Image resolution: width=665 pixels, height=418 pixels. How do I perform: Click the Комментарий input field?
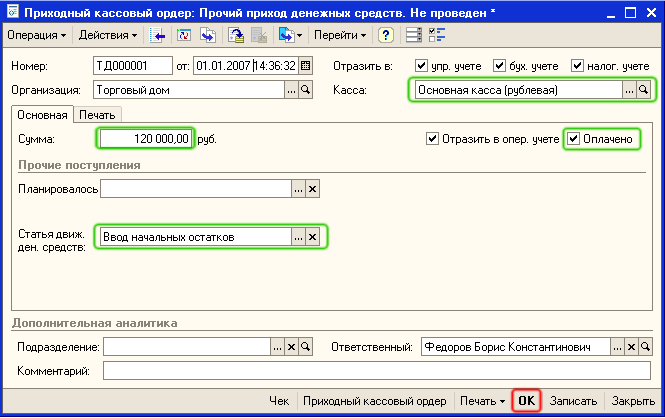(377, 371)
